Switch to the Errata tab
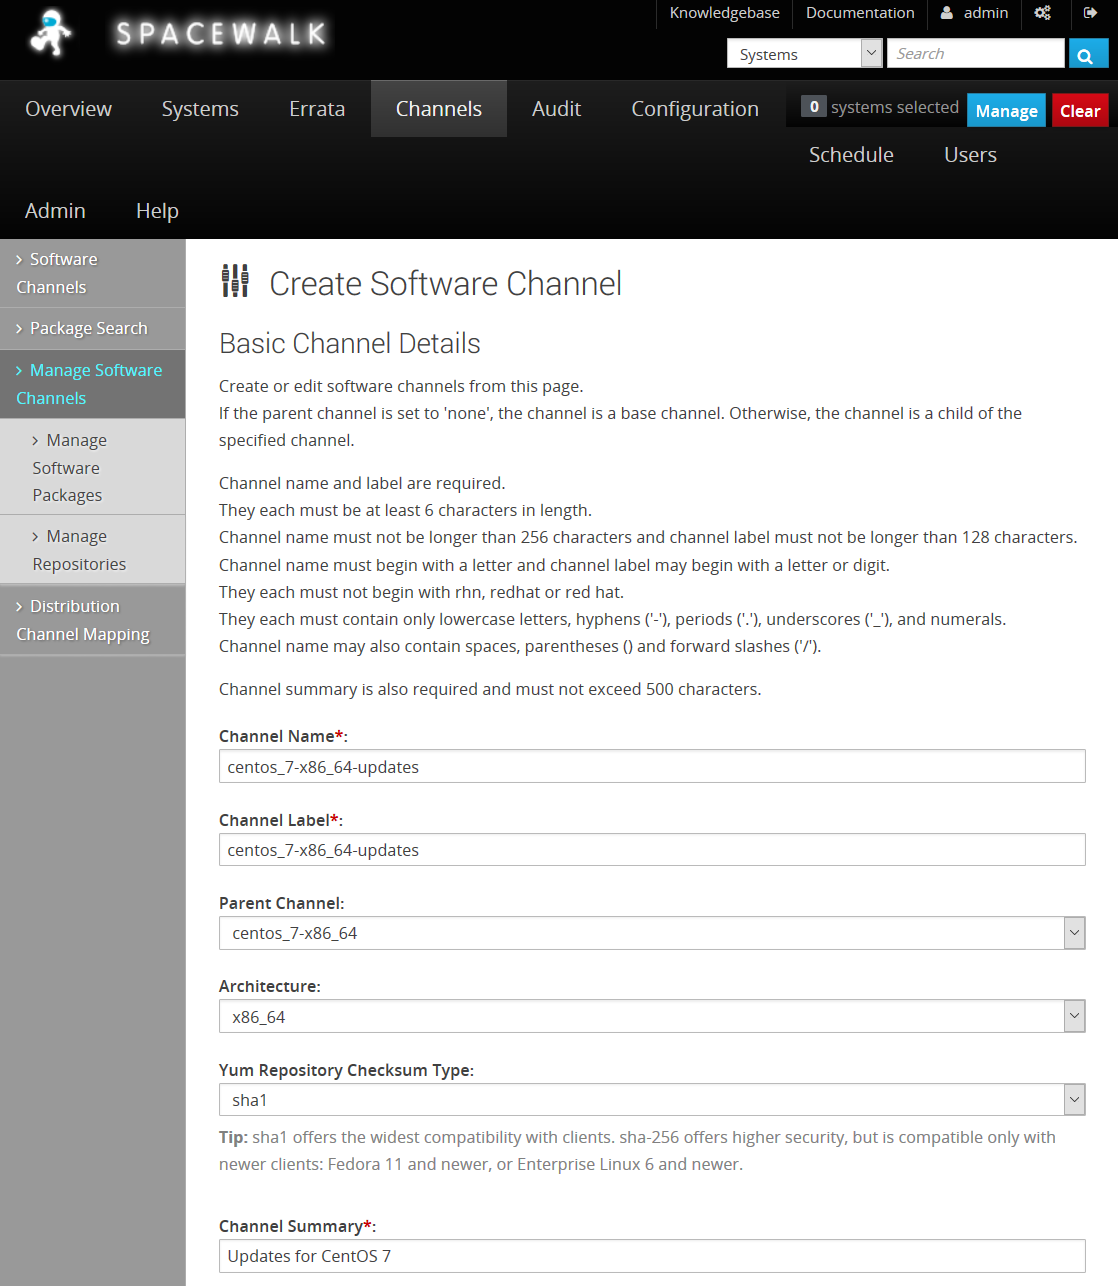 pyautogui.click(x=316, y=109)
